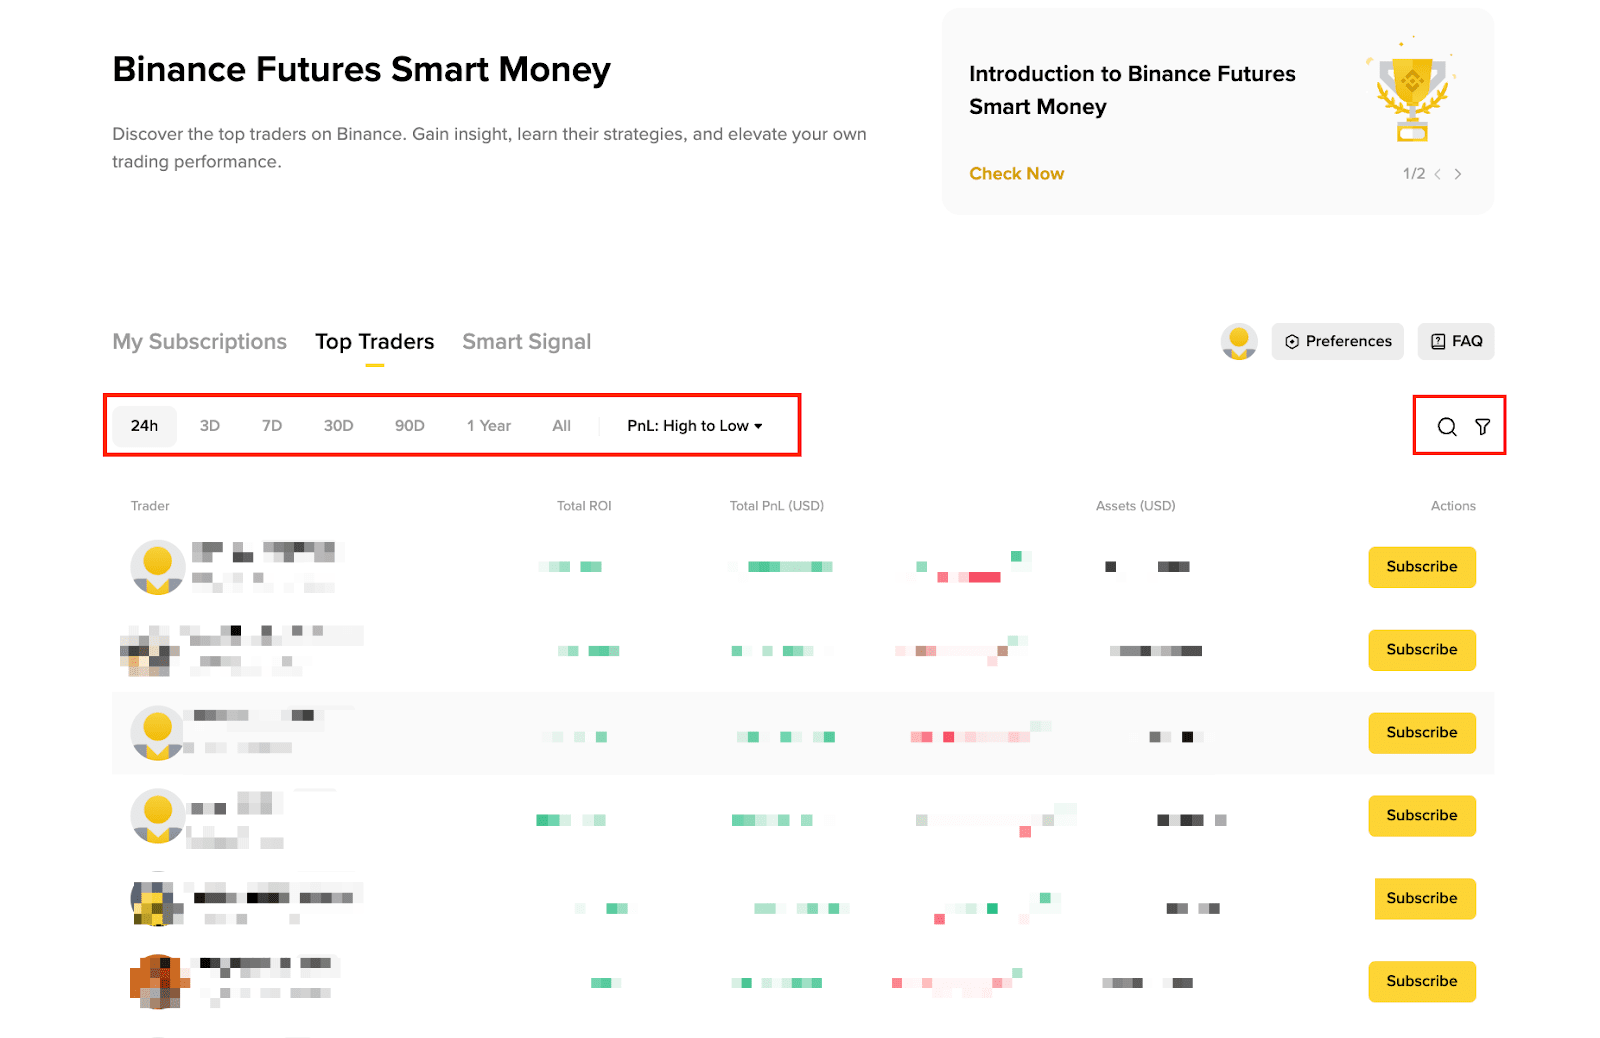
Task: Open the Preferences button
Action: pyautogui.click(x=1338, y=341)
